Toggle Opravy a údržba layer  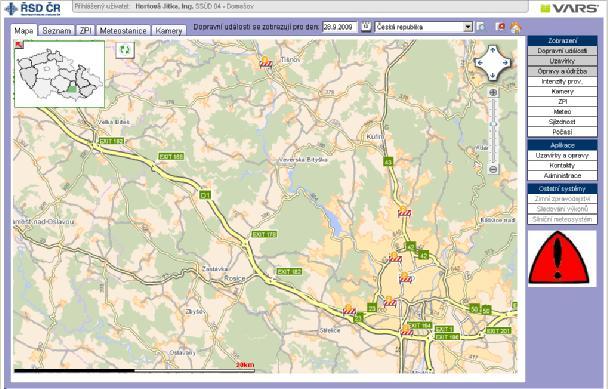click(562, 71)
